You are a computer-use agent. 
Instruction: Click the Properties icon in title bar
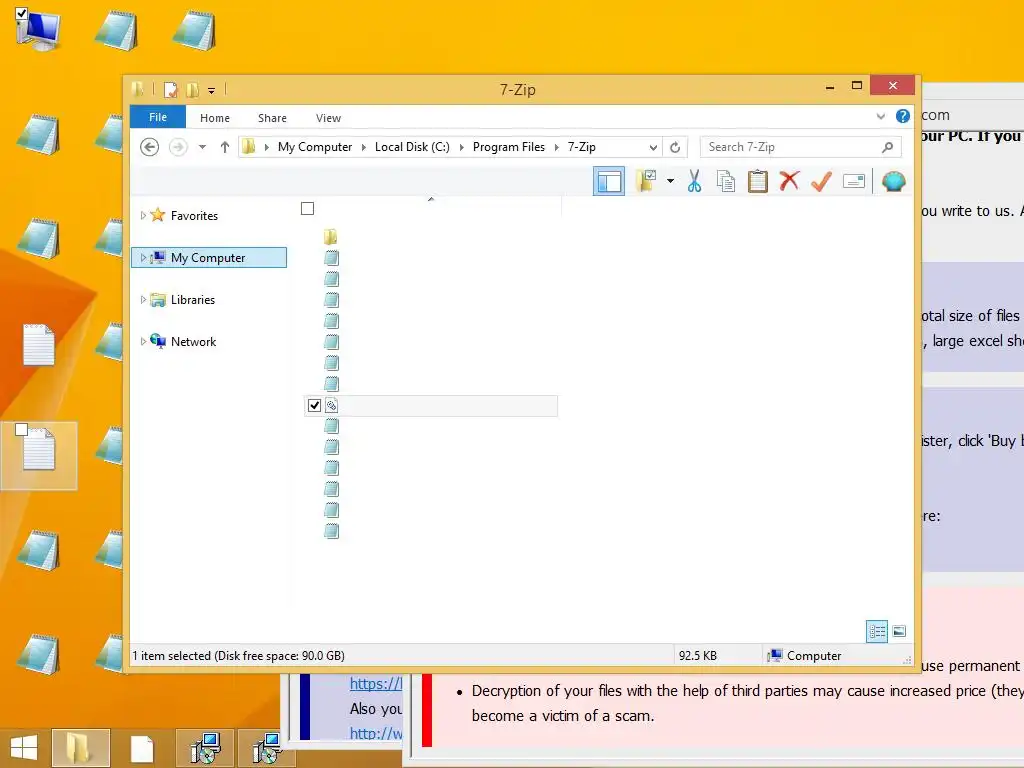pyautogui.click(x=170, y=89)
